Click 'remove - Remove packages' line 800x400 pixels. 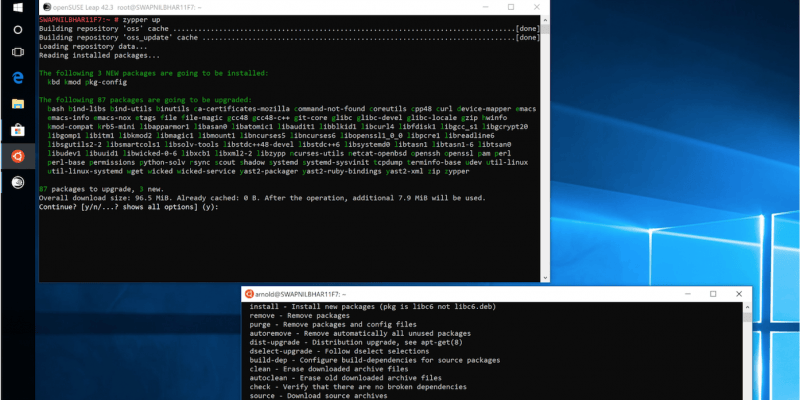tap(299, 315)
